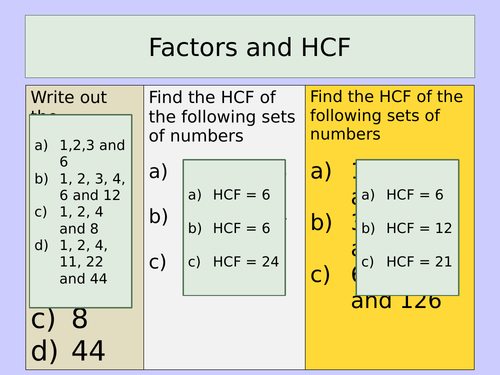This screenshot has width=500, height=375.
Task: Click the 'c) 8' question item
Action: [x=59, y=318]
